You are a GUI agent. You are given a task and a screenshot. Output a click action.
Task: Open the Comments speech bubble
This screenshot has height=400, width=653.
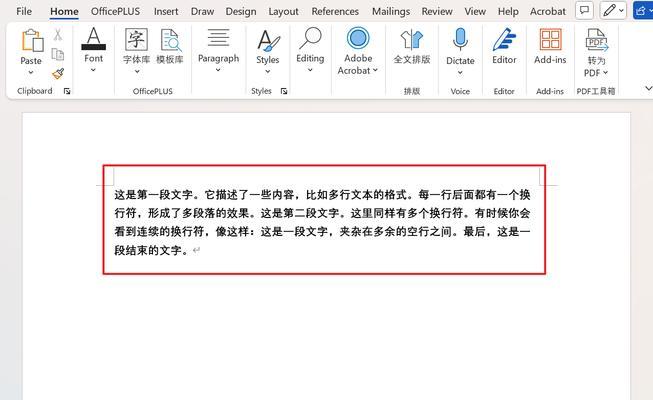(x=584, y=10)
